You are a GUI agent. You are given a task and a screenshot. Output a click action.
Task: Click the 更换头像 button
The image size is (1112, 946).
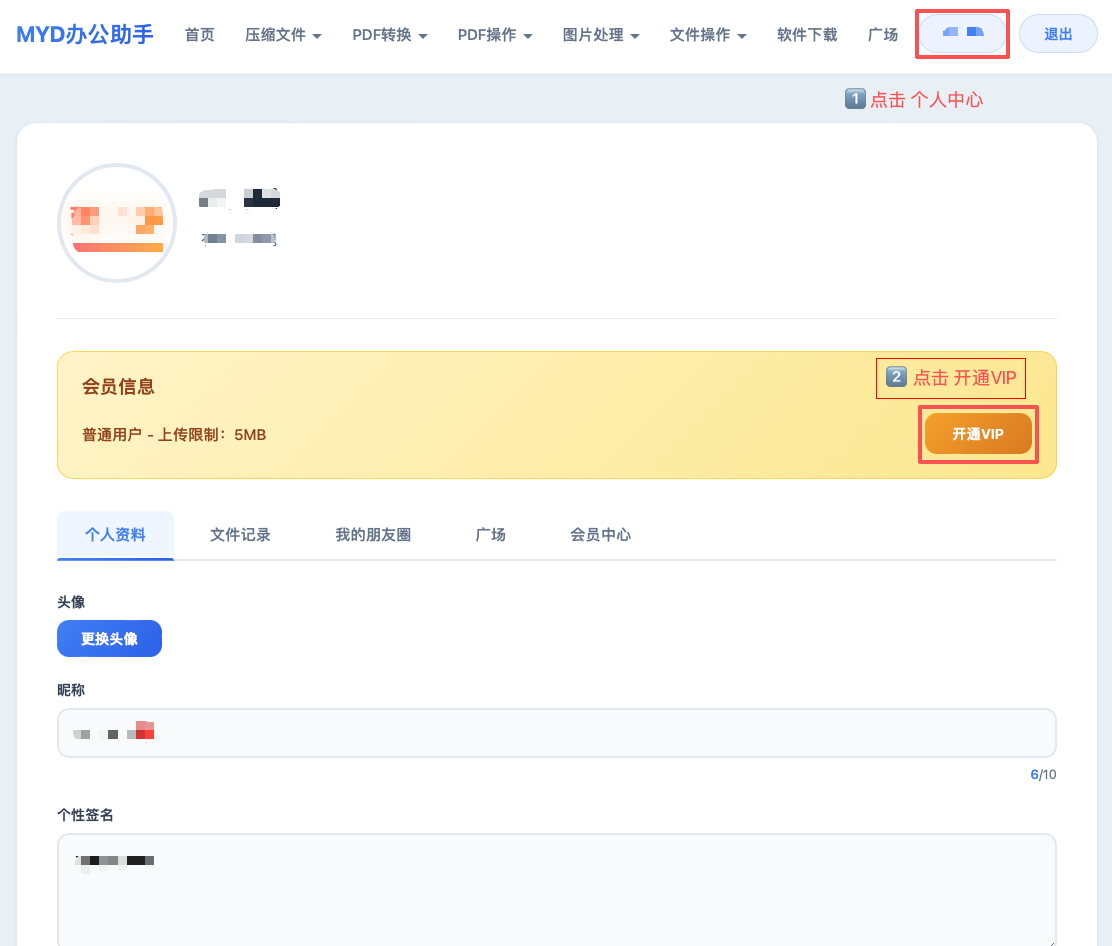[x=109, y=639]
